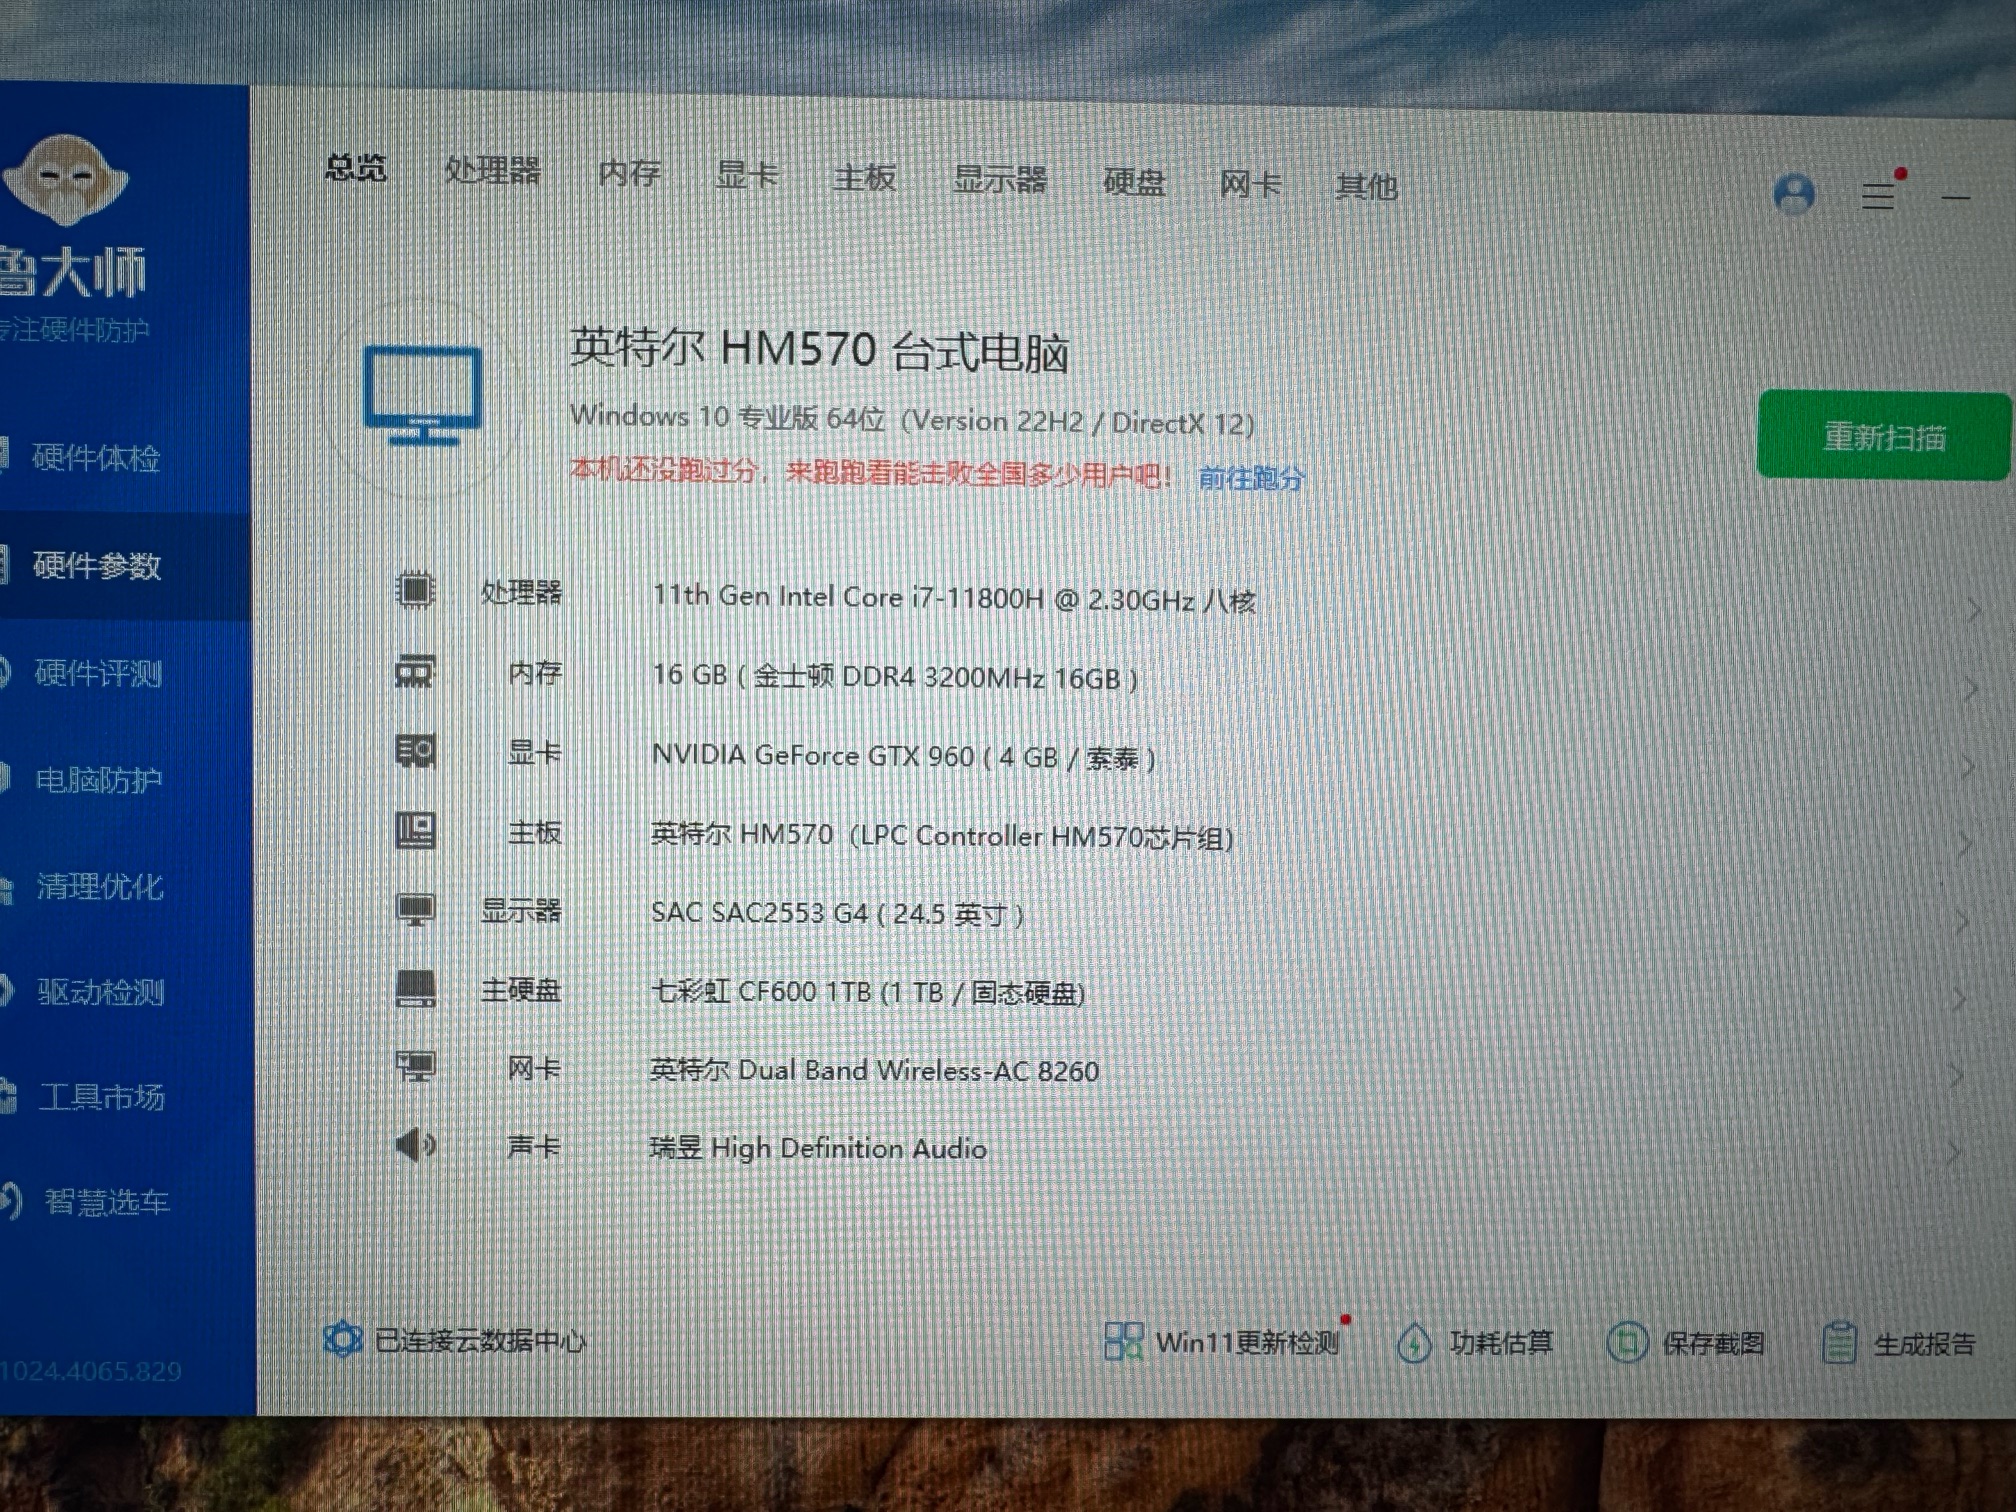Open the user account avatar icon

1794,193
